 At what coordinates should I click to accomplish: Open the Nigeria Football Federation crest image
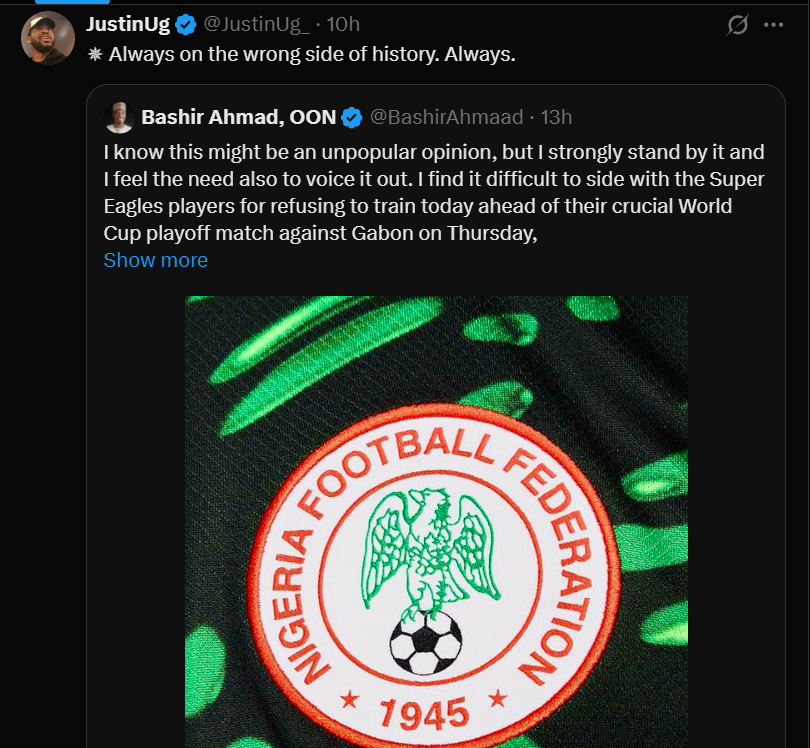(x=436, y=520)
